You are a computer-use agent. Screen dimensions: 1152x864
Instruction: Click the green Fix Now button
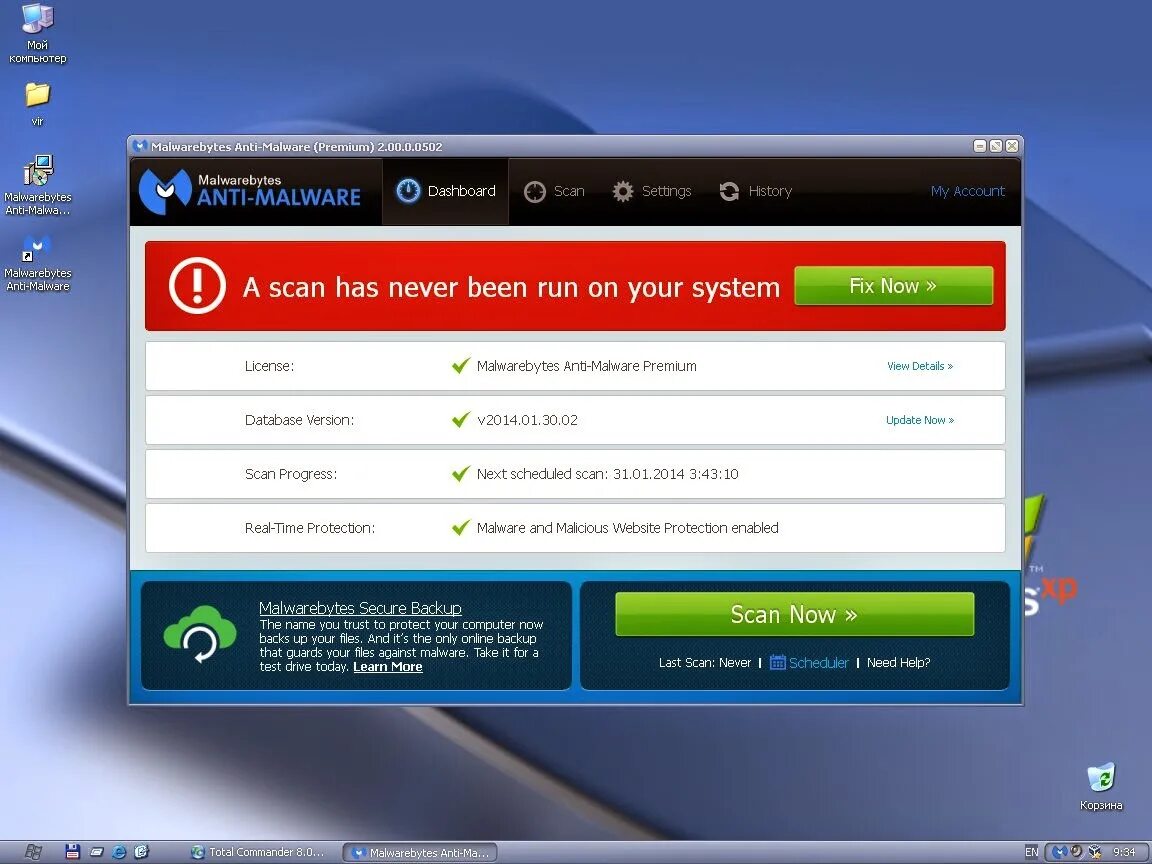pos(893,286)
